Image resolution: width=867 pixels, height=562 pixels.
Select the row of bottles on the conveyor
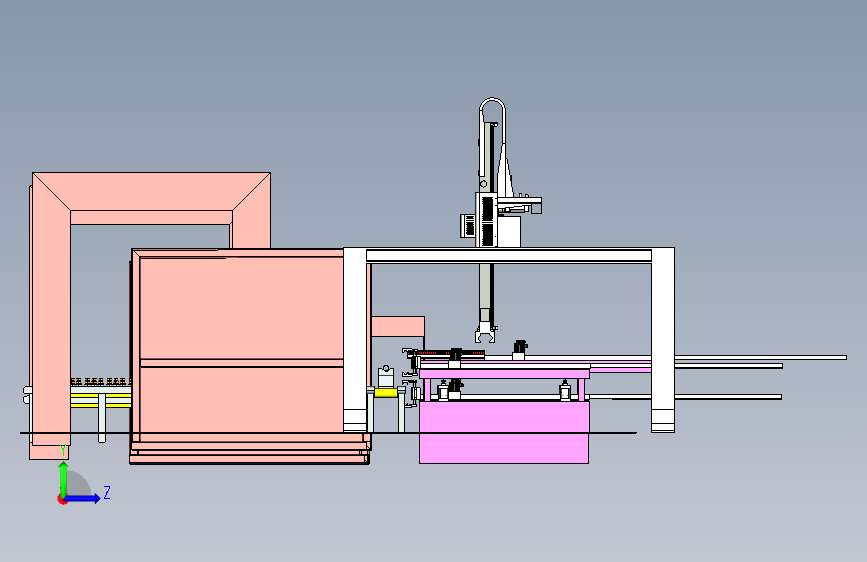[101, 382]
